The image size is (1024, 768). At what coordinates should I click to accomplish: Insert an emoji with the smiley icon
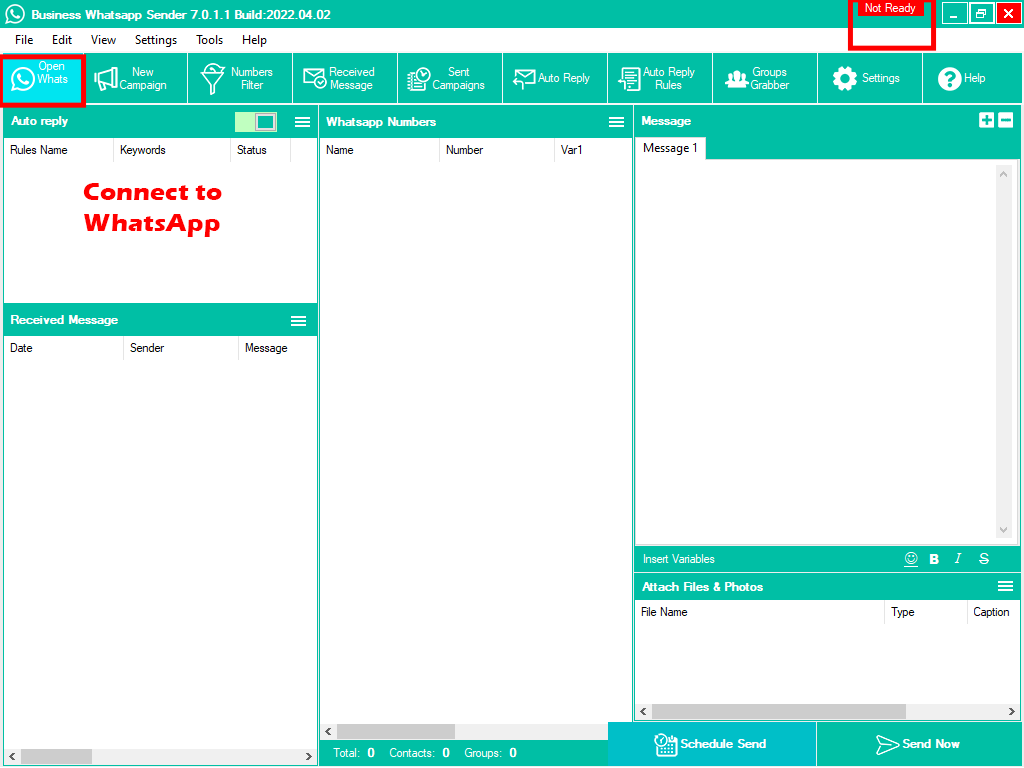[911, 559]
